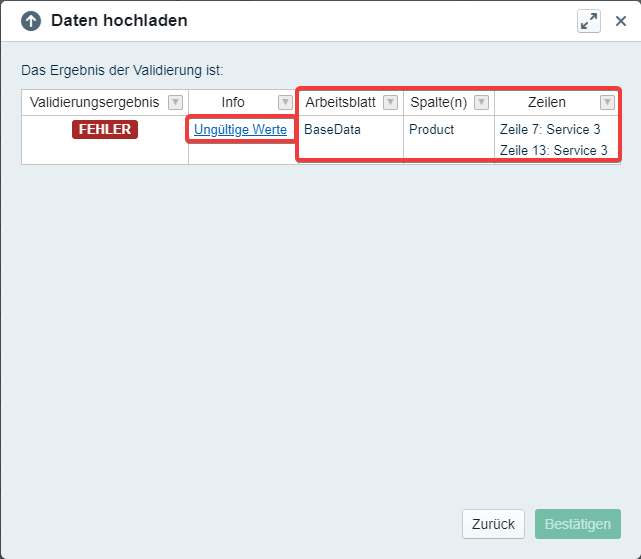Screen dimensions: 641x559
Task: Select the Zeile 13: Service 3 entry
Action: (553, 150)
